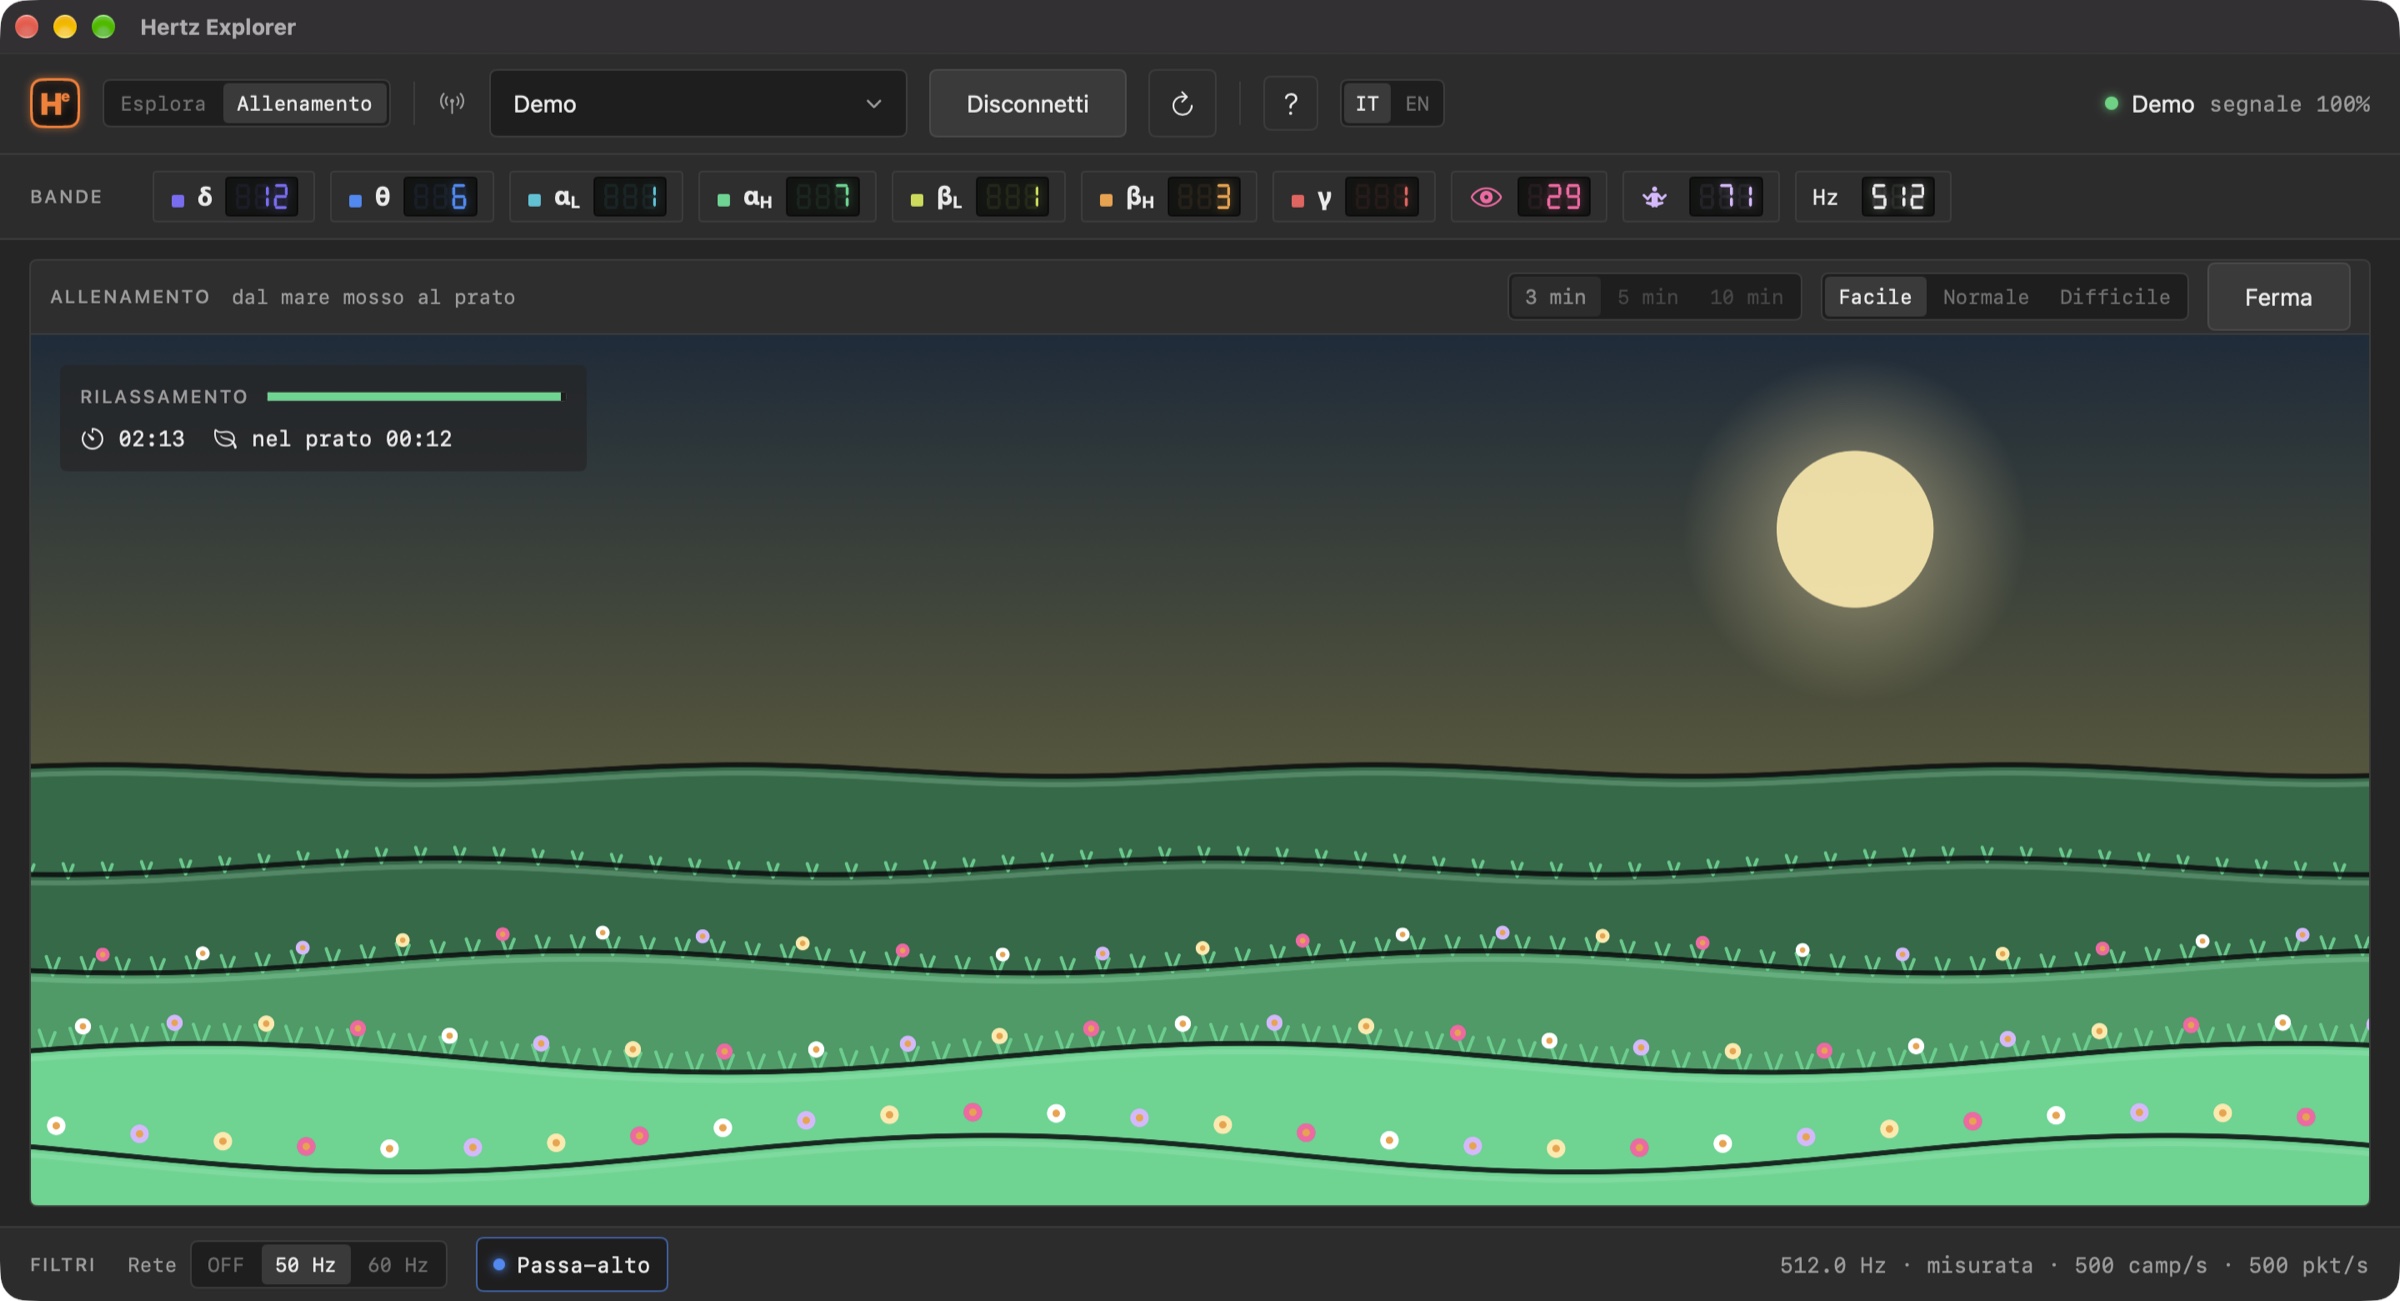The width and height of the screenshot is (2400, 1301).
Task: Toggle the Passa-alto filter
Action: pyautogui.click(x=572, y=1264)
